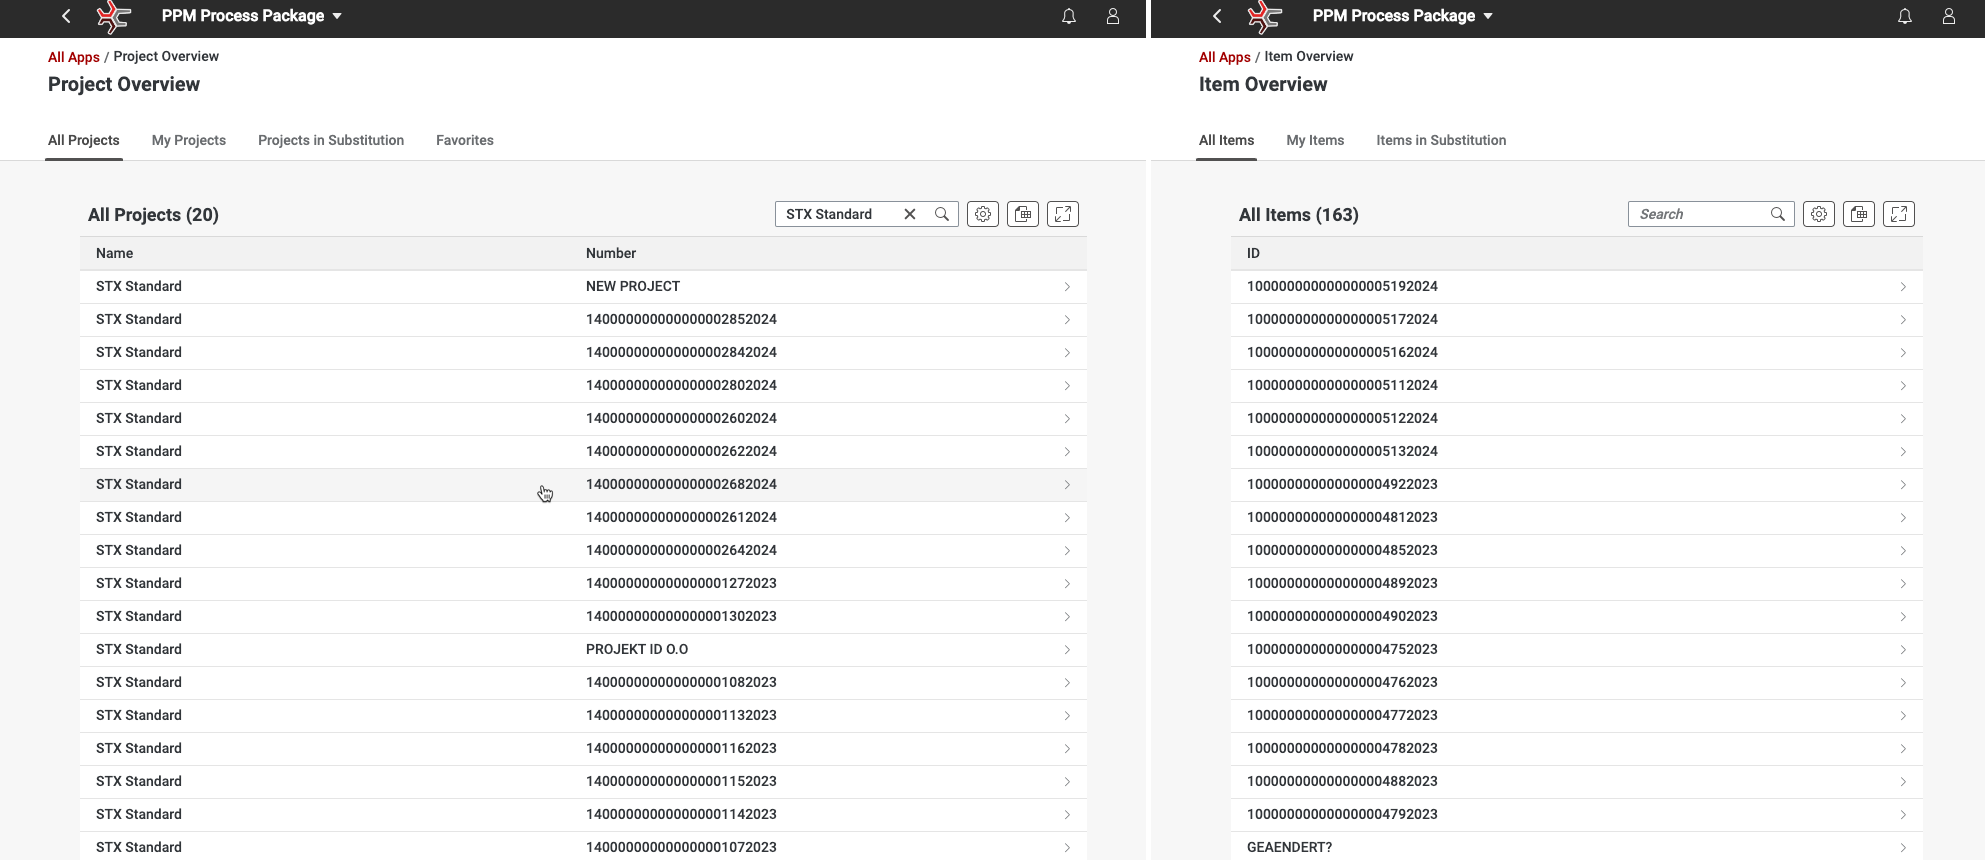1985x860 pixels.
Task: Click the back arrow in the left pane header
Action: coord(66,16)
